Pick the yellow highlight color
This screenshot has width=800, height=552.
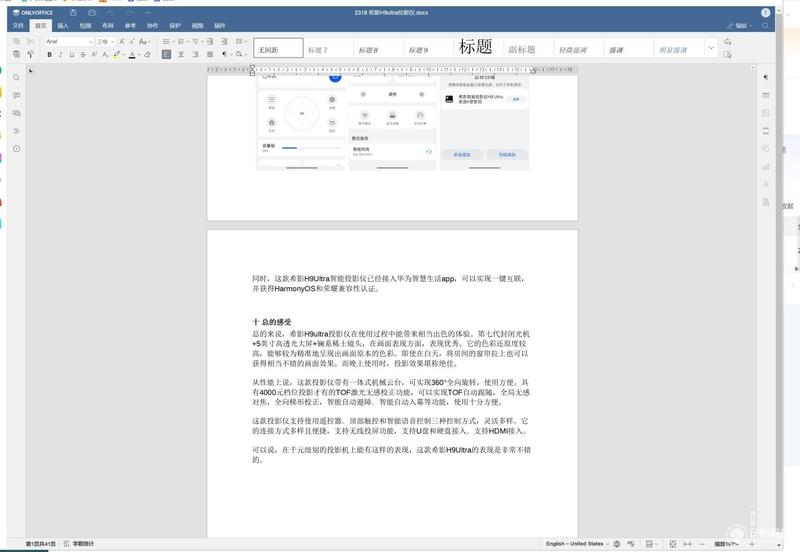[116, 54]
